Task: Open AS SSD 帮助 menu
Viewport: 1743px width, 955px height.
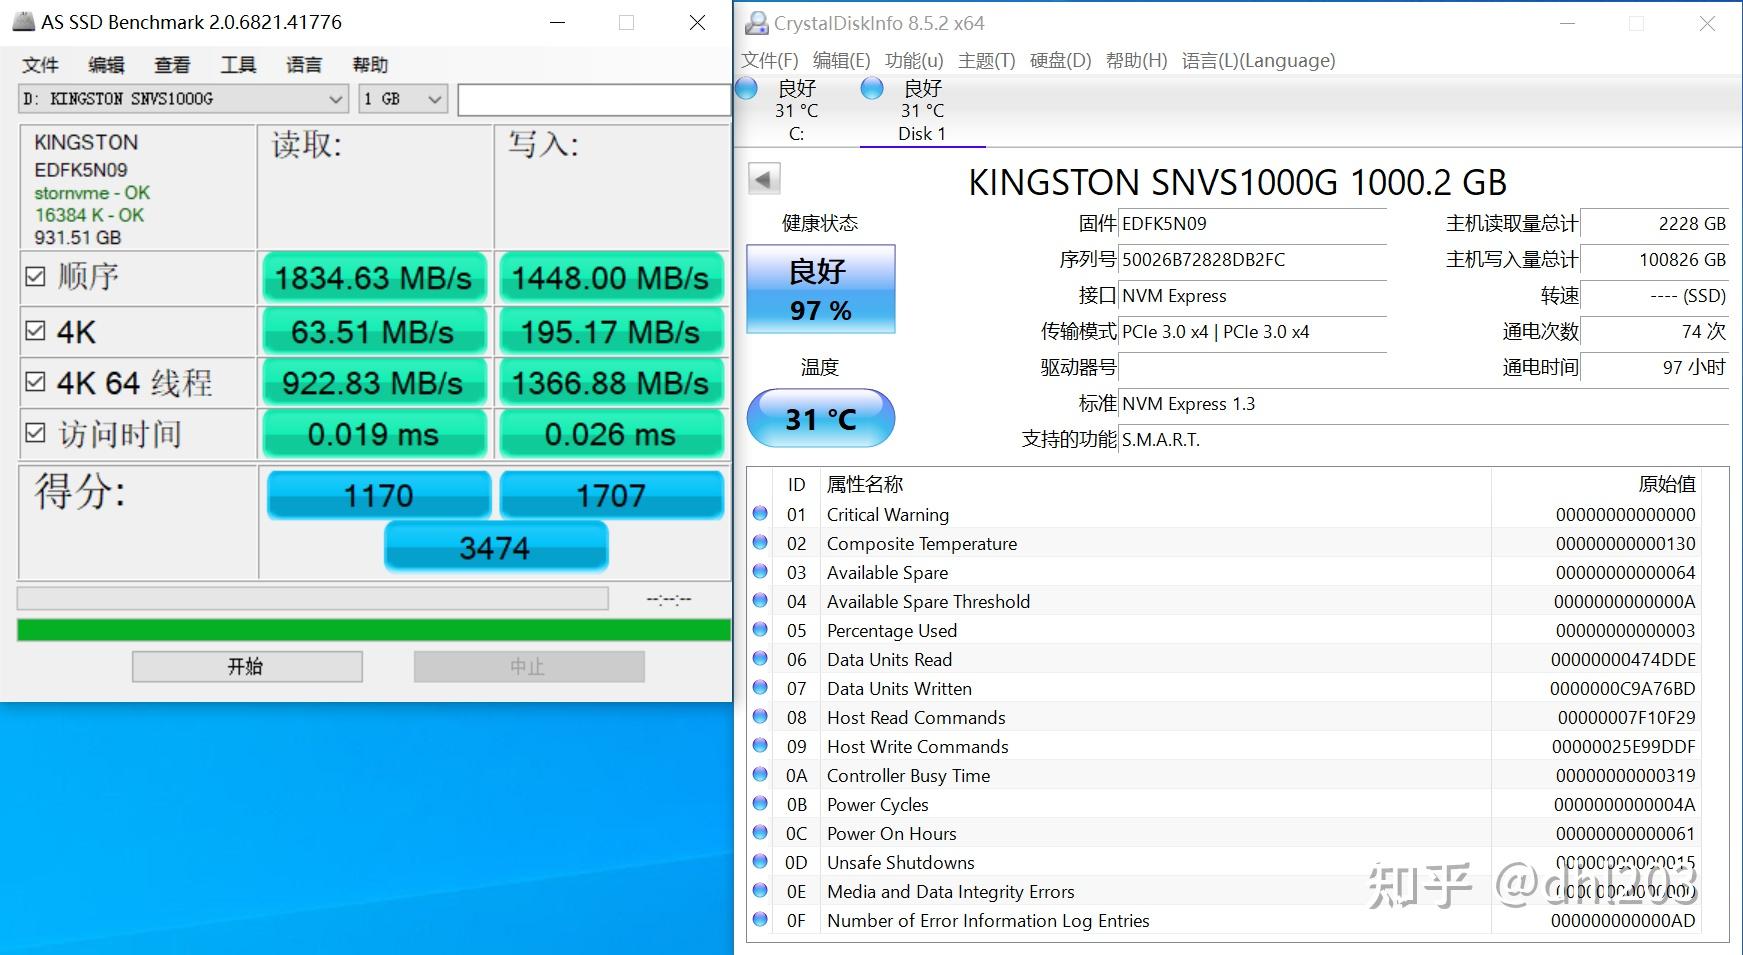Action: (370, 65)
